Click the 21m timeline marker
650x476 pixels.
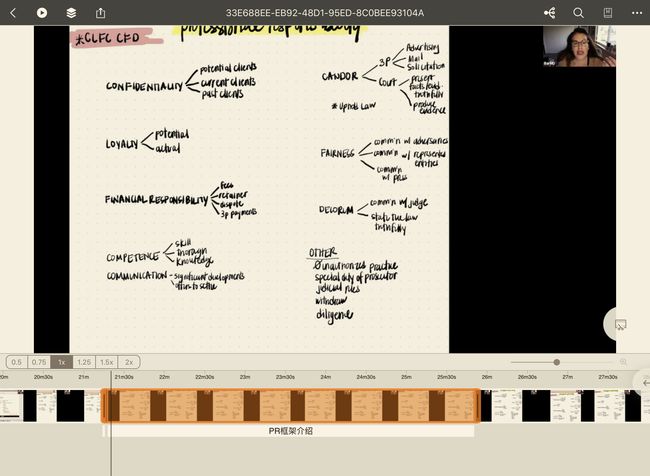pos(84,377)
